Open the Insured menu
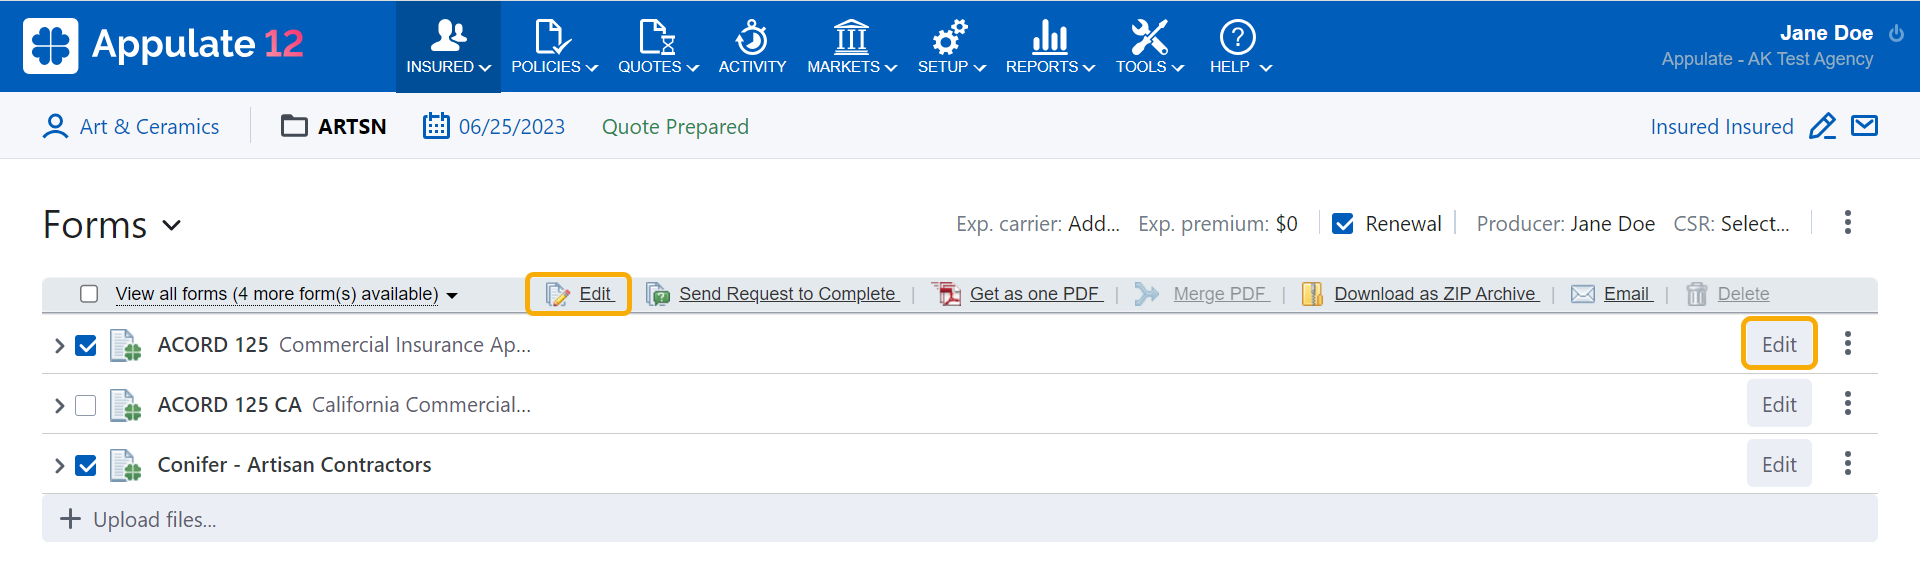This screenshot has width=1920, height=569. [x=448, y=47]
